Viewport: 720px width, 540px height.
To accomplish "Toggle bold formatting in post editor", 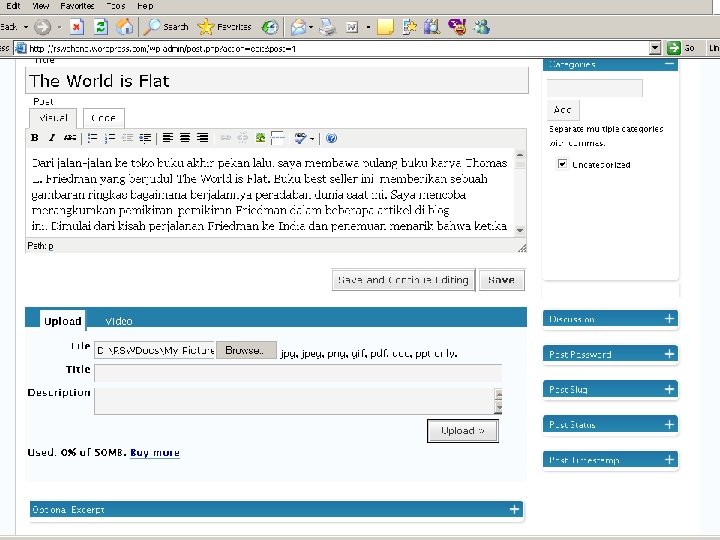I will pos(34,138).
